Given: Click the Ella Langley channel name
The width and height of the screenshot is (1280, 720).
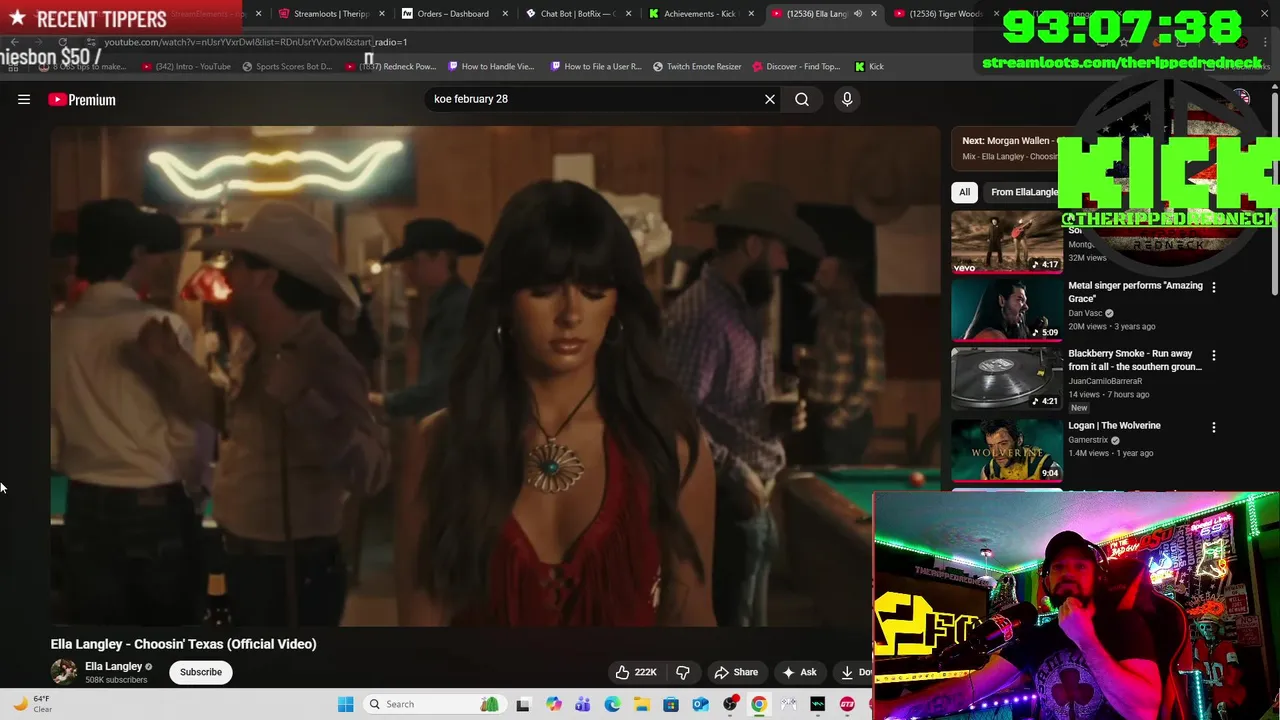Looking at the screenshot, I should click(113, 666).
